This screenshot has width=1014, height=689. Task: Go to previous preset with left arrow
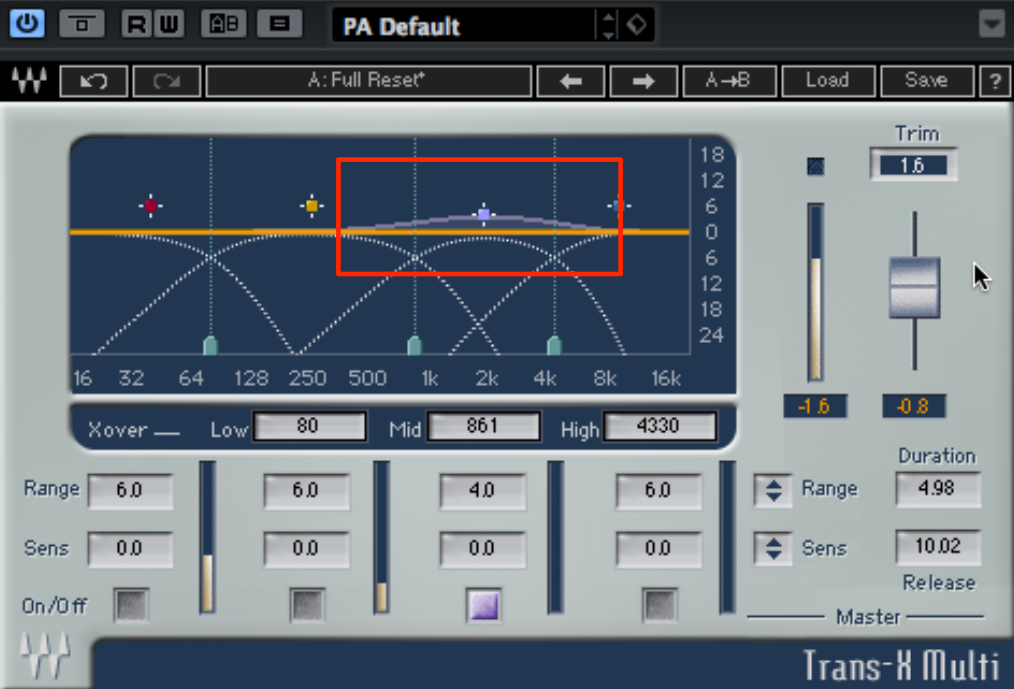coord(570,81)
